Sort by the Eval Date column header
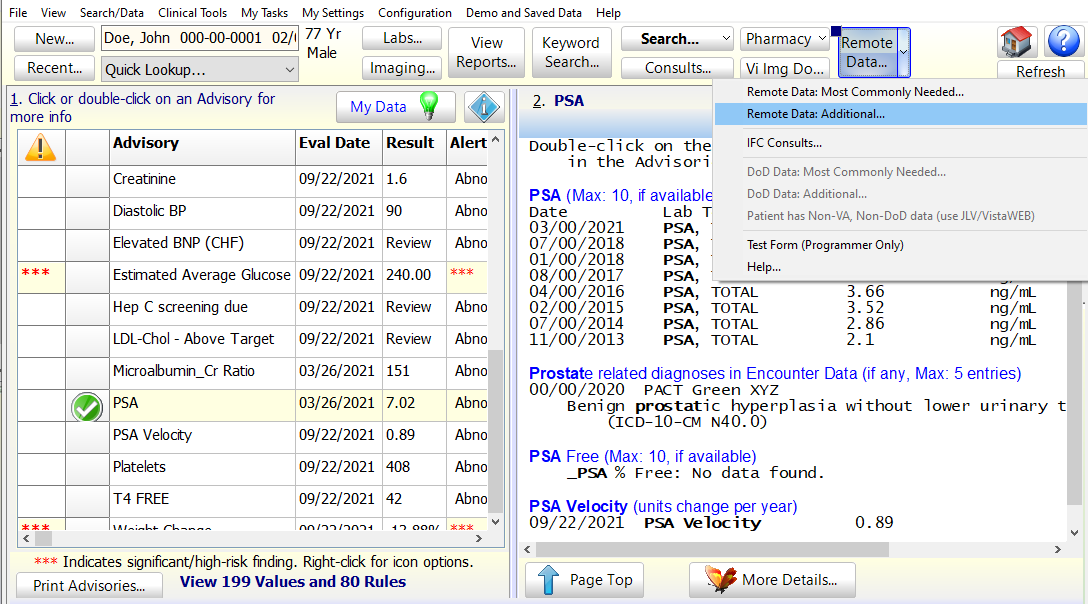The width and height of the screenshot is (1088, 604). pos(339,147)
